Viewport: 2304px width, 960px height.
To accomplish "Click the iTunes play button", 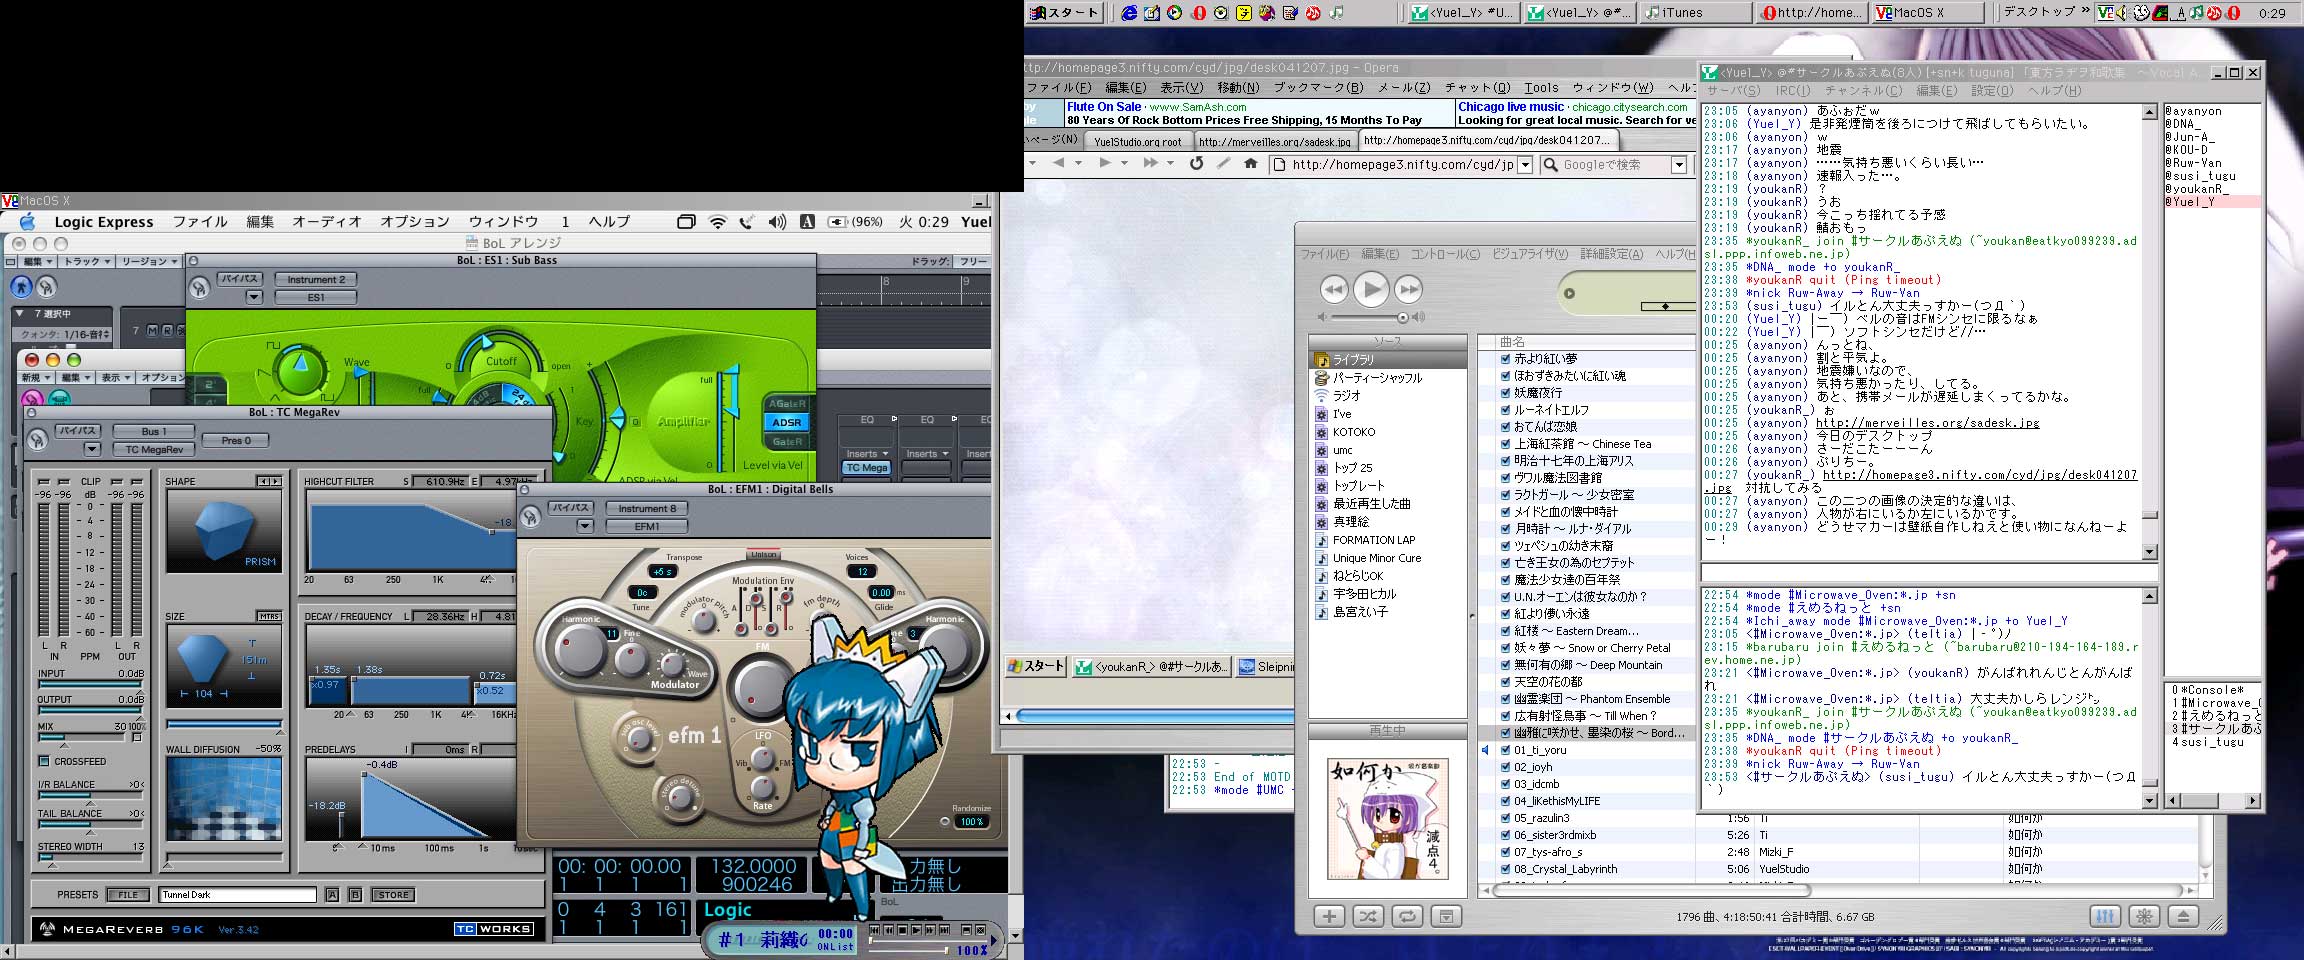I will coord(1371,290).
